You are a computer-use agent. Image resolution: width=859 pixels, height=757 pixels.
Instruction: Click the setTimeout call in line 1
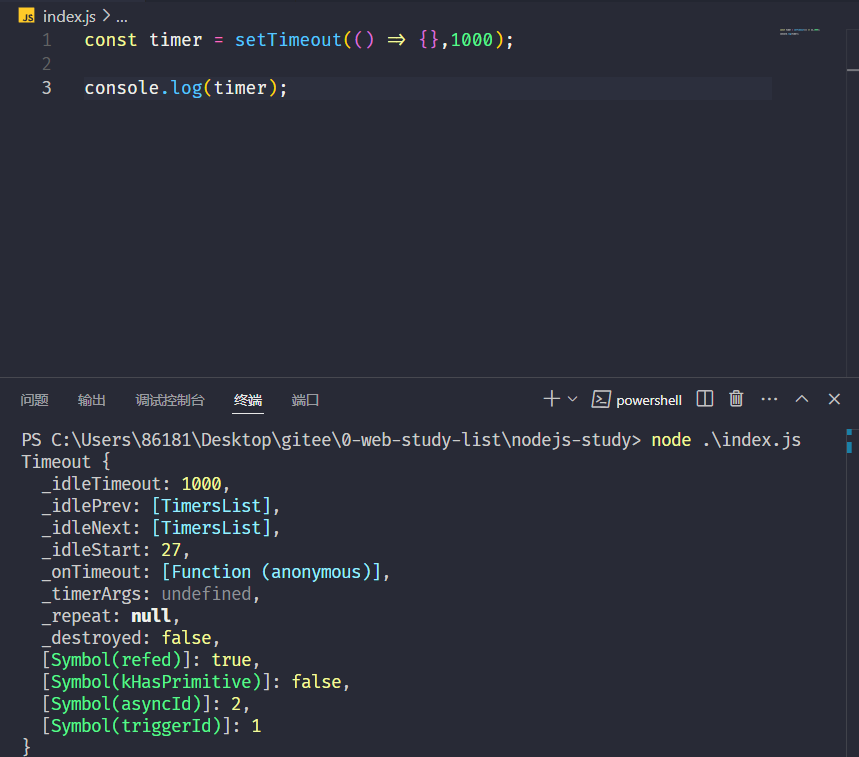click(288, 40)
